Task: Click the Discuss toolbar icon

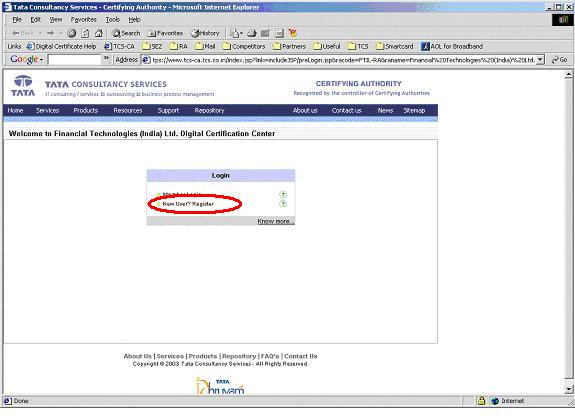Action: pos(279,33)
